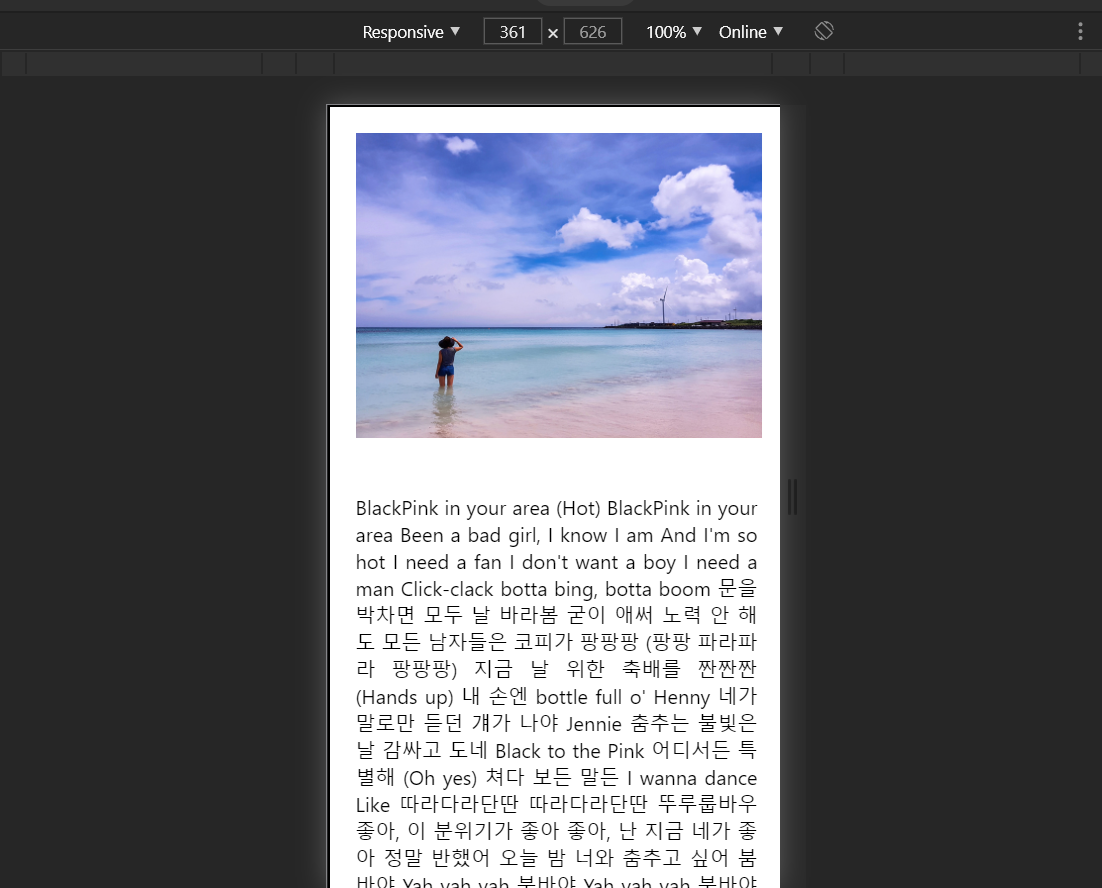Click the viewport height field showing 626

pyautogui.click(x=592, y=32)
